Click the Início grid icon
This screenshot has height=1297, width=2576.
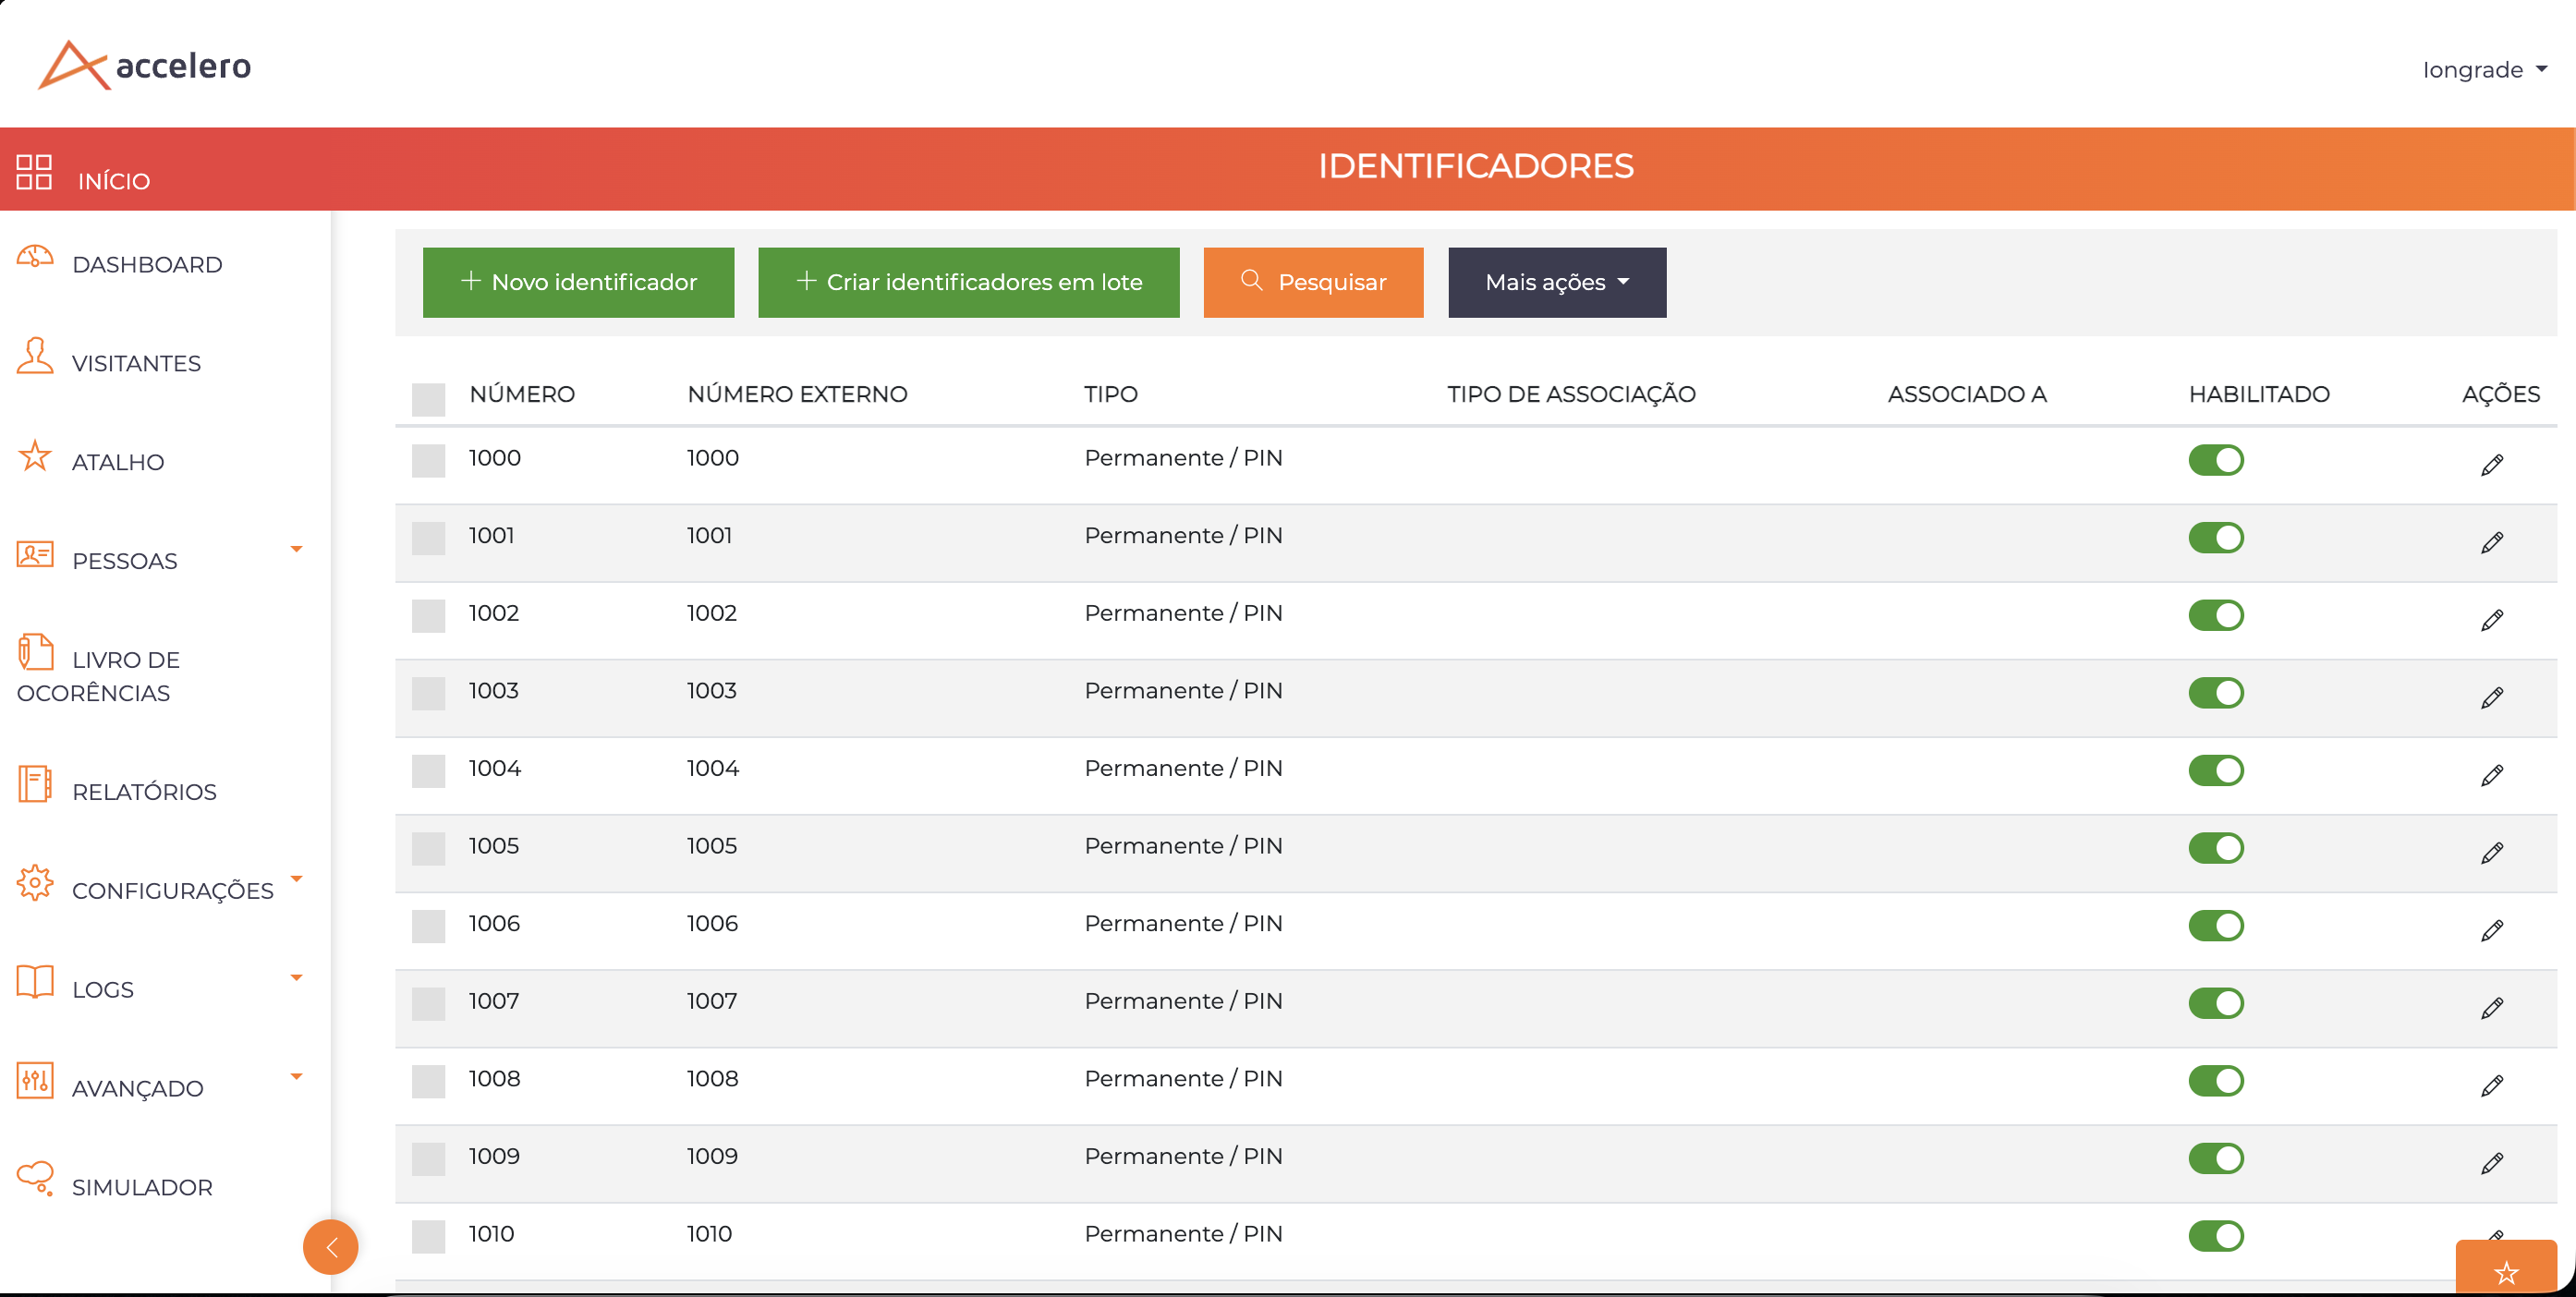click(x=35, y=170)
